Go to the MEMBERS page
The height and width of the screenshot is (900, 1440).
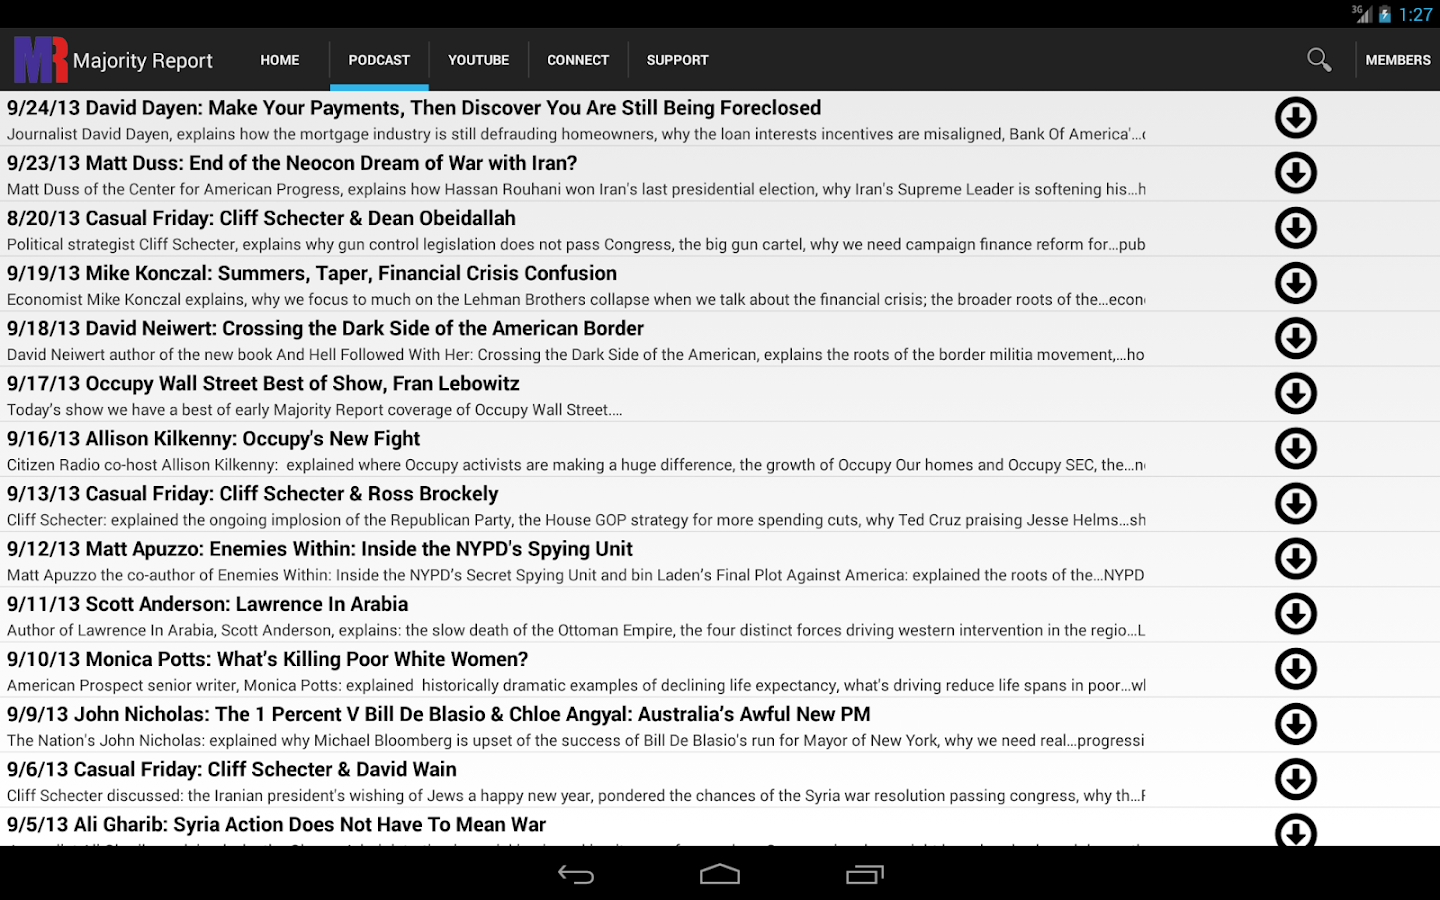coord(1397,59)
